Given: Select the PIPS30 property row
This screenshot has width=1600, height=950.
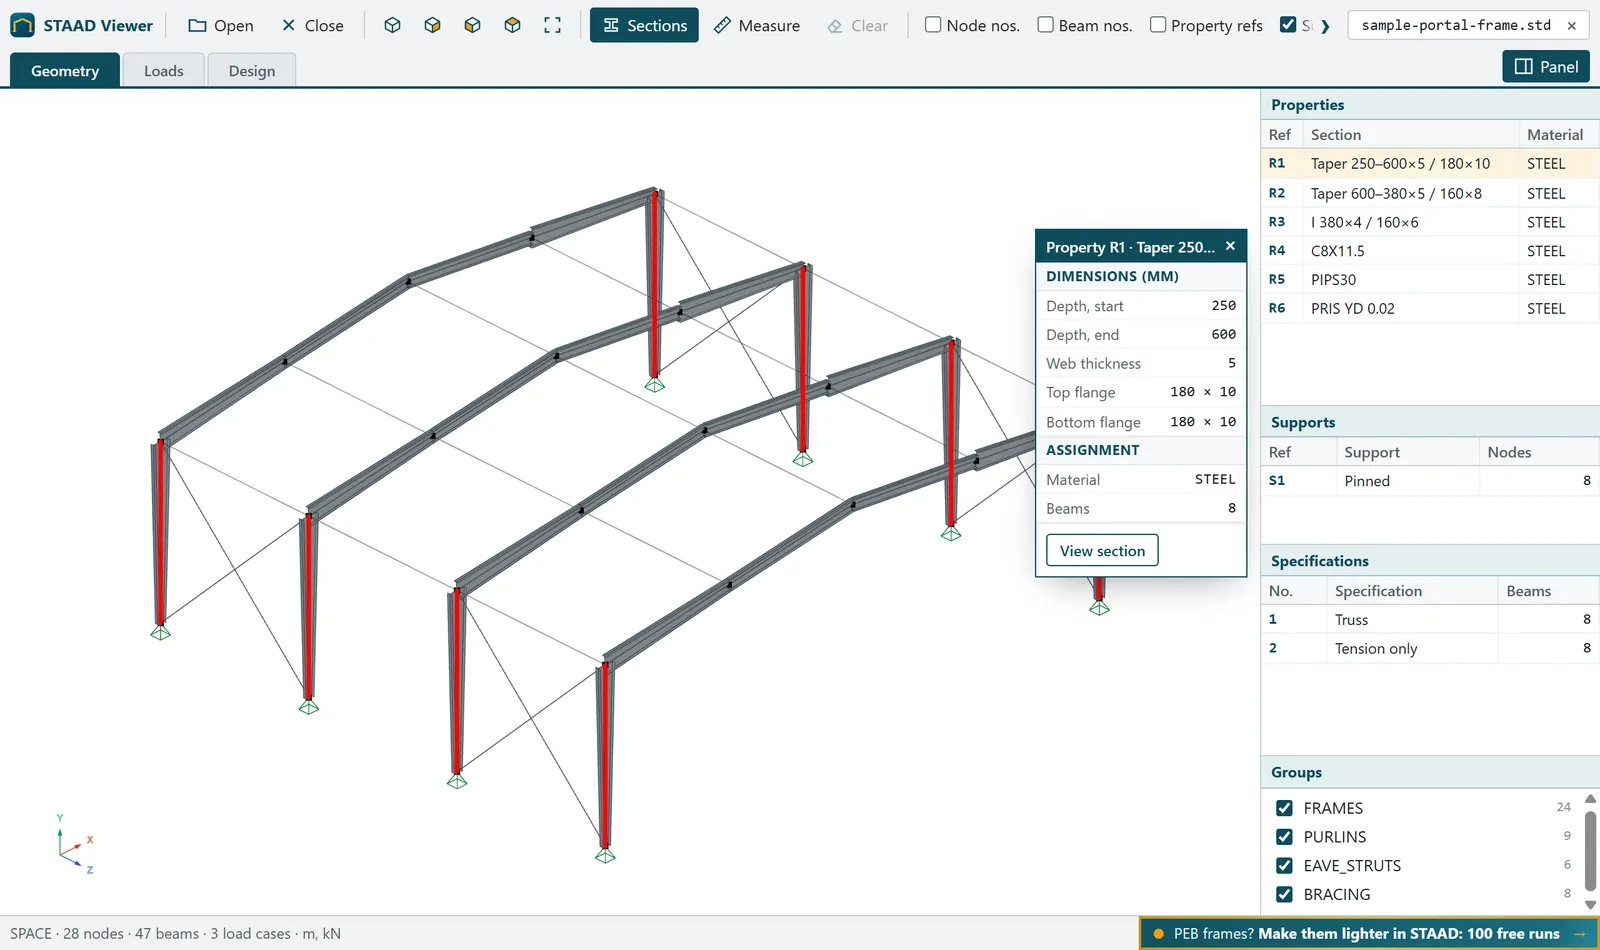Looking at the screenshot, I should [1430, 280].
